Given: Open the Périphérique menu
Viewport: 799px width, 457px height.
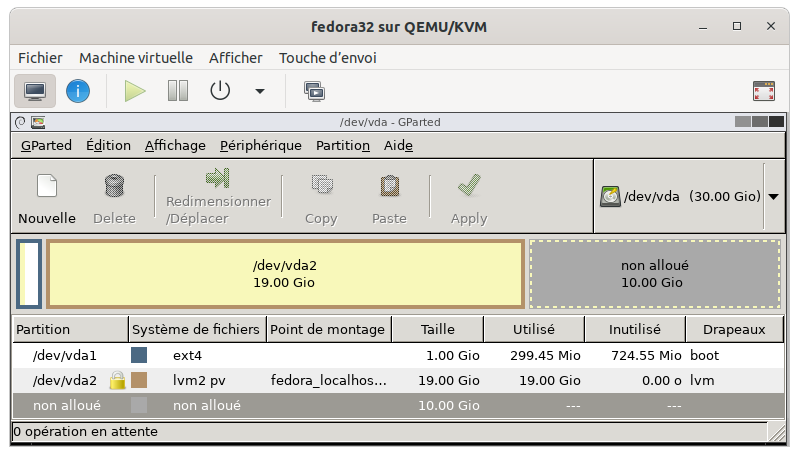Looking at the screenshot, I should (x=261, y=146).
